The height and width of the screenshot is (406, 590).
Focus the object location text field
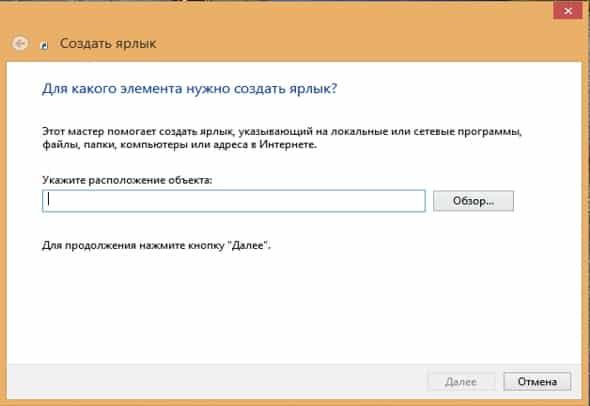point(234,201)
